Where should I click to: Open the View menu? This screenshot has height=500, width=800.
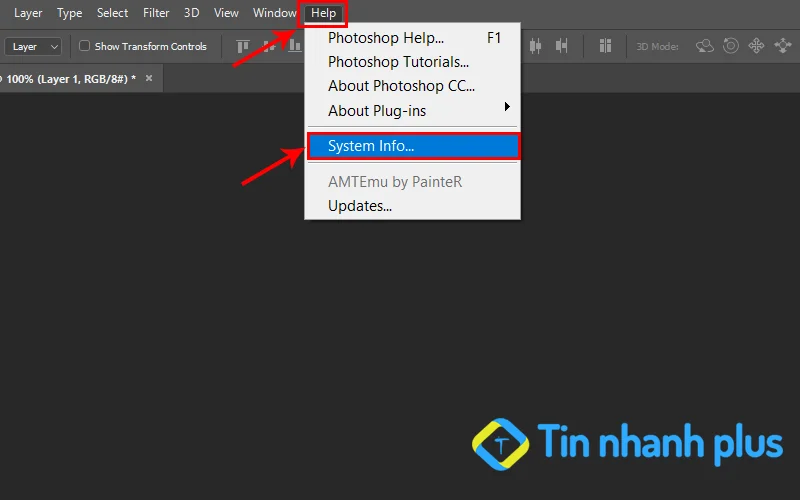click(x=226, y=13)
